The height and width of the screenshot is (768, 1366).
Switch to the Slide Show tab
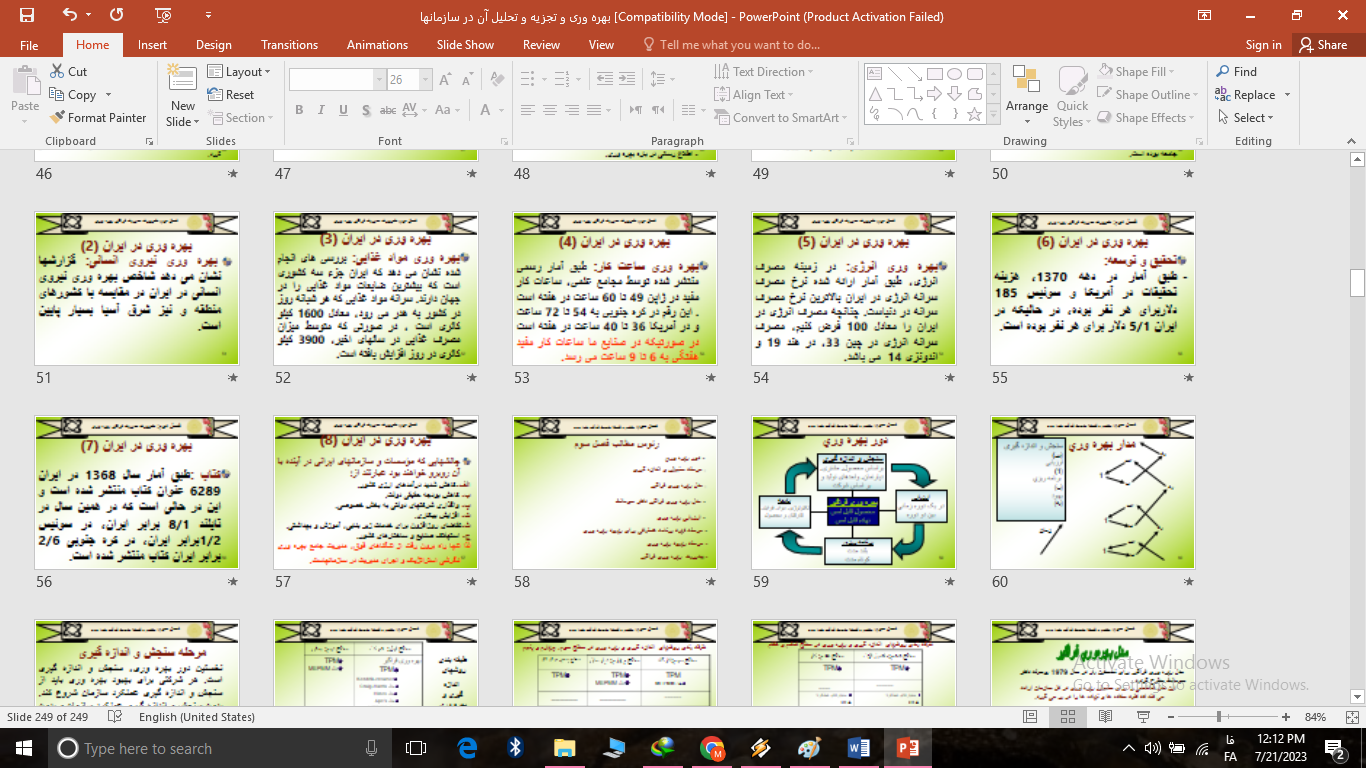(465, 45)
